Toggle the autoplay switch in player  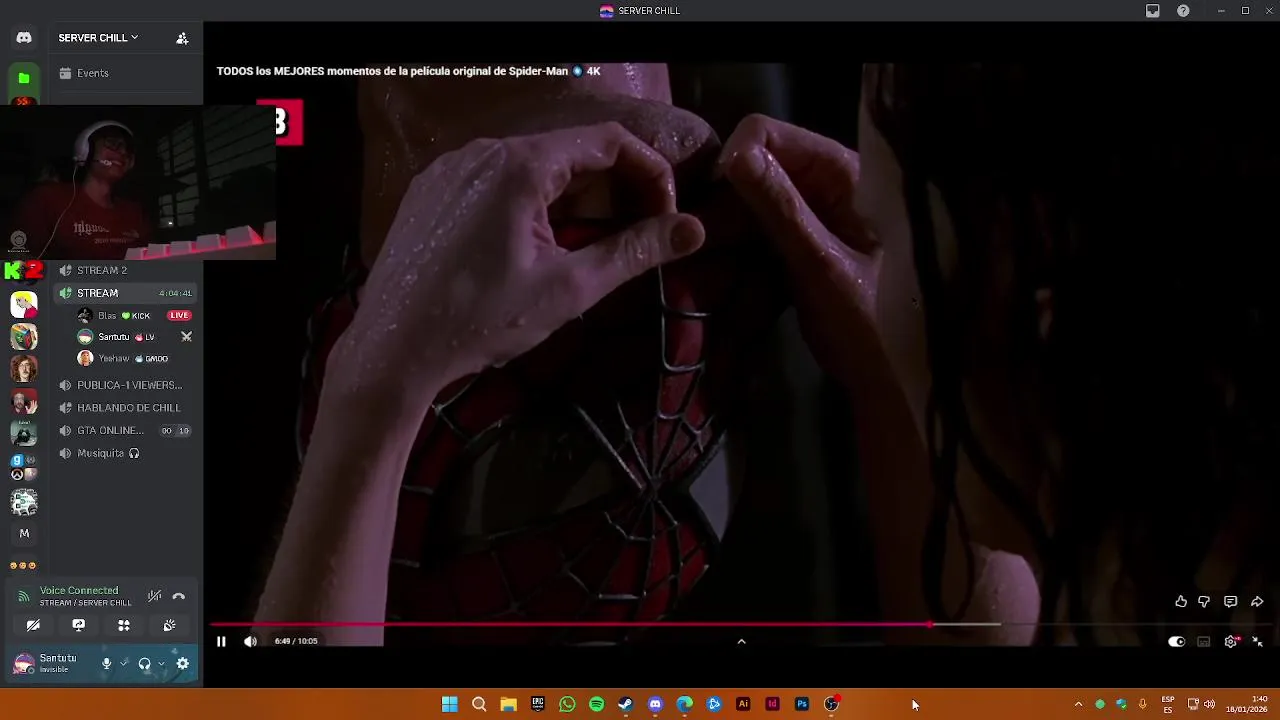coord(1177,642)
